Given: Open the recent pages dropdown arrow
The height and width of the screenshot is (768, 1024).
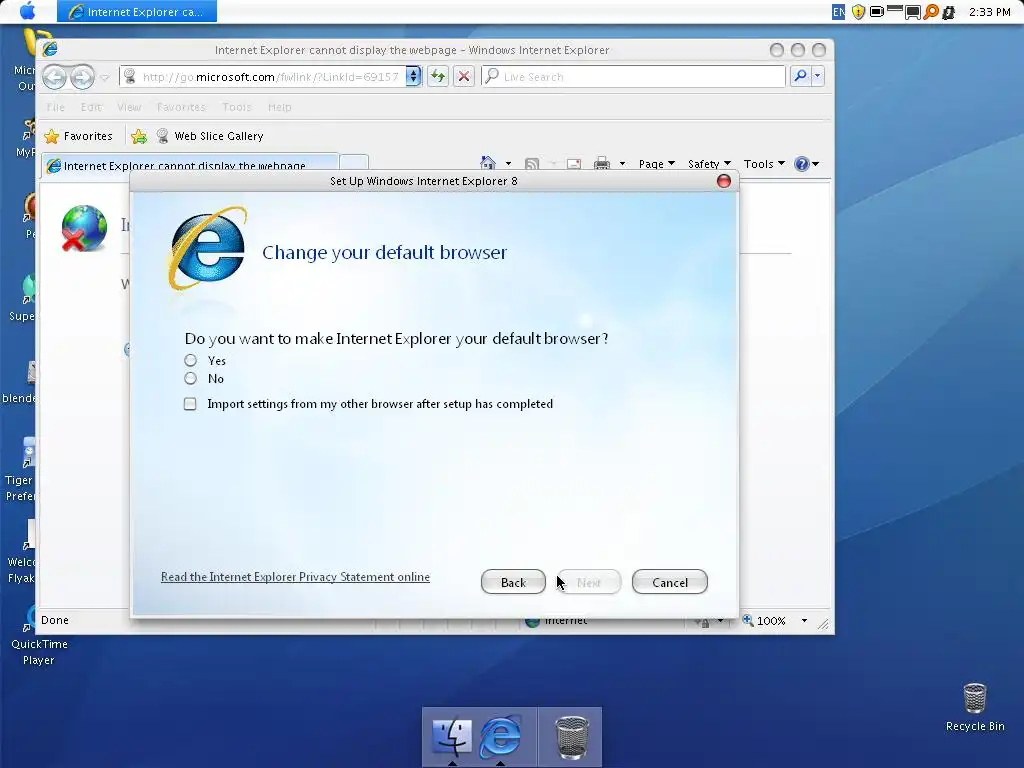Looking at the screenshot, I should pyautogui.click(x=104, y=78).
